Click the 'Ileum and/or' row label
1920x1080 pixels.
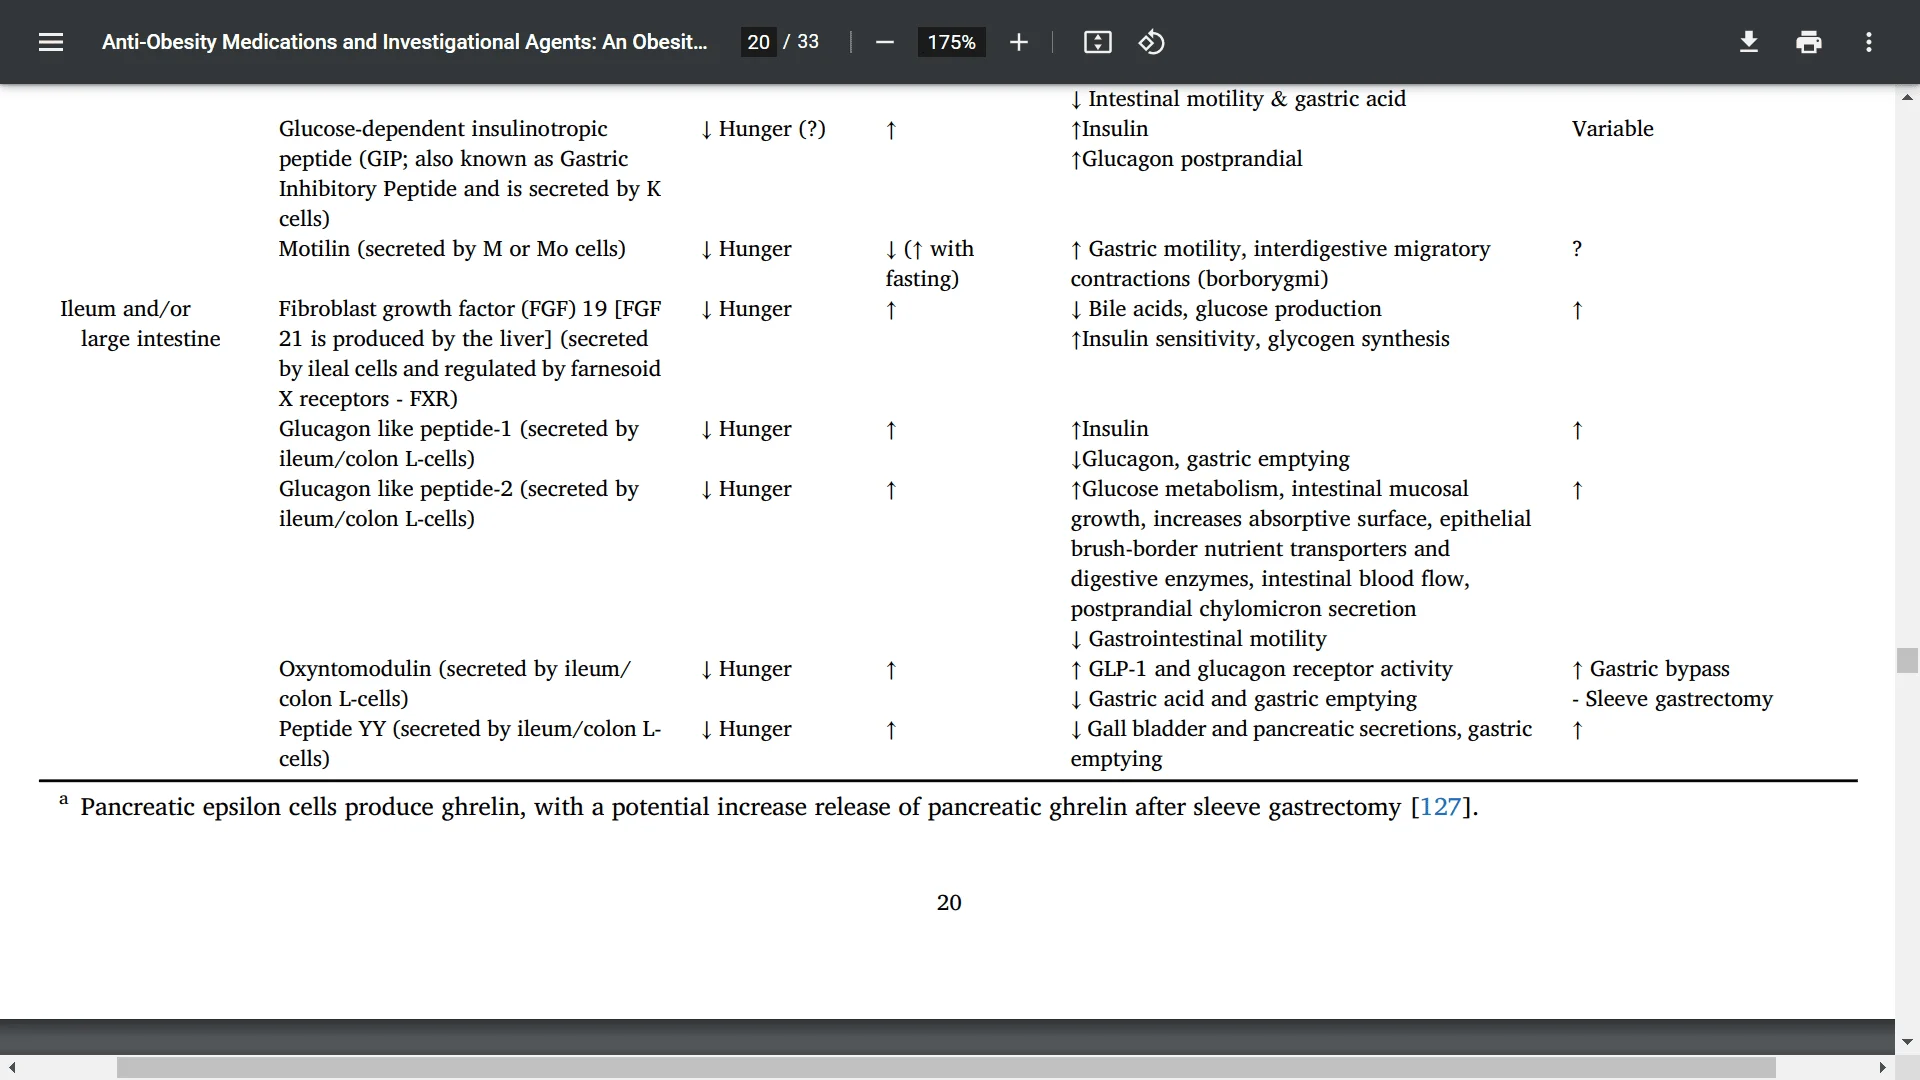point(125,309)
